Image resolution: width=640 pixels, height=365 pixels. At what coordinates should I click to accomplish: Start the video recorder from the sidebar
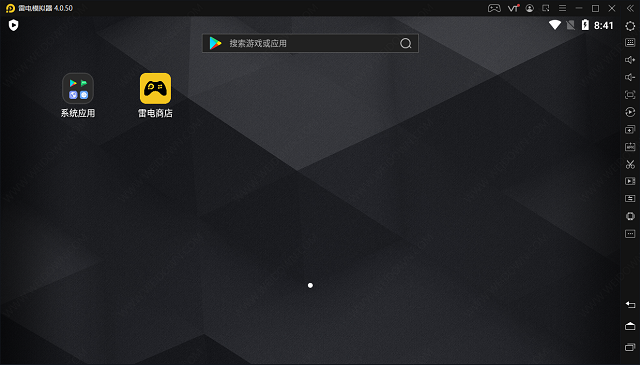(630, 181)
